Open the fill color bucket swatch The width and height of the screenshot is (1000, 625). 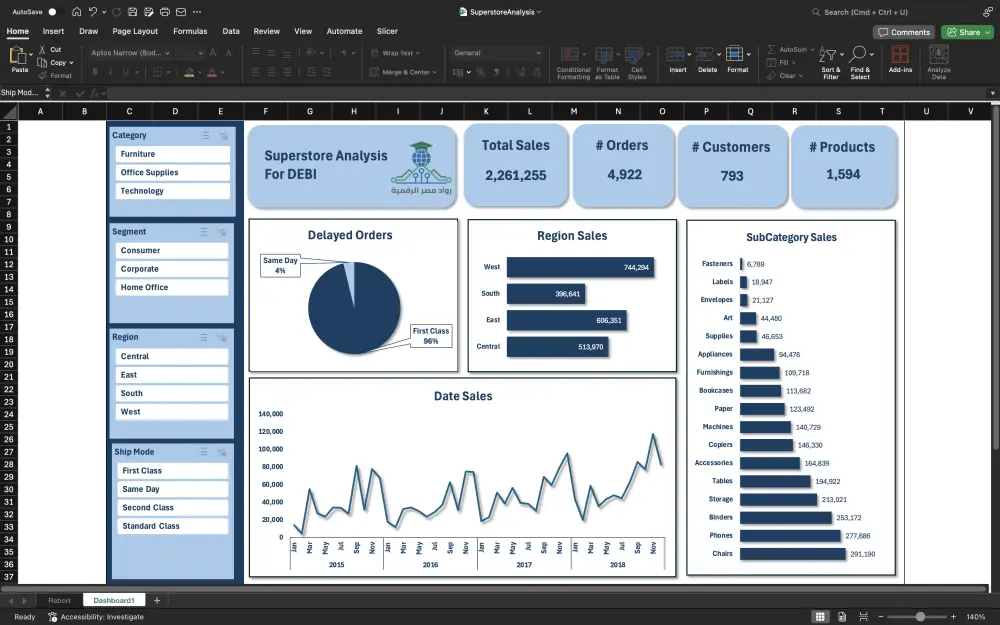pyautogui.click(x=189, y=72)
